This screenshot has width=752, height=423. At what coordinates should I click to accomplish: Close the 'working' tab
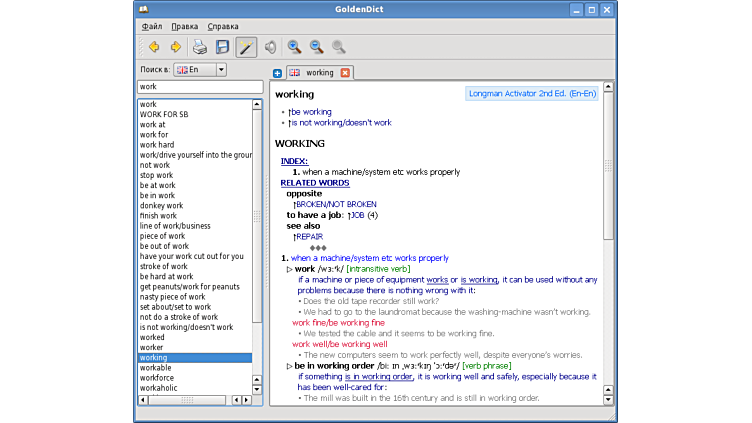(x=345, y=73)
